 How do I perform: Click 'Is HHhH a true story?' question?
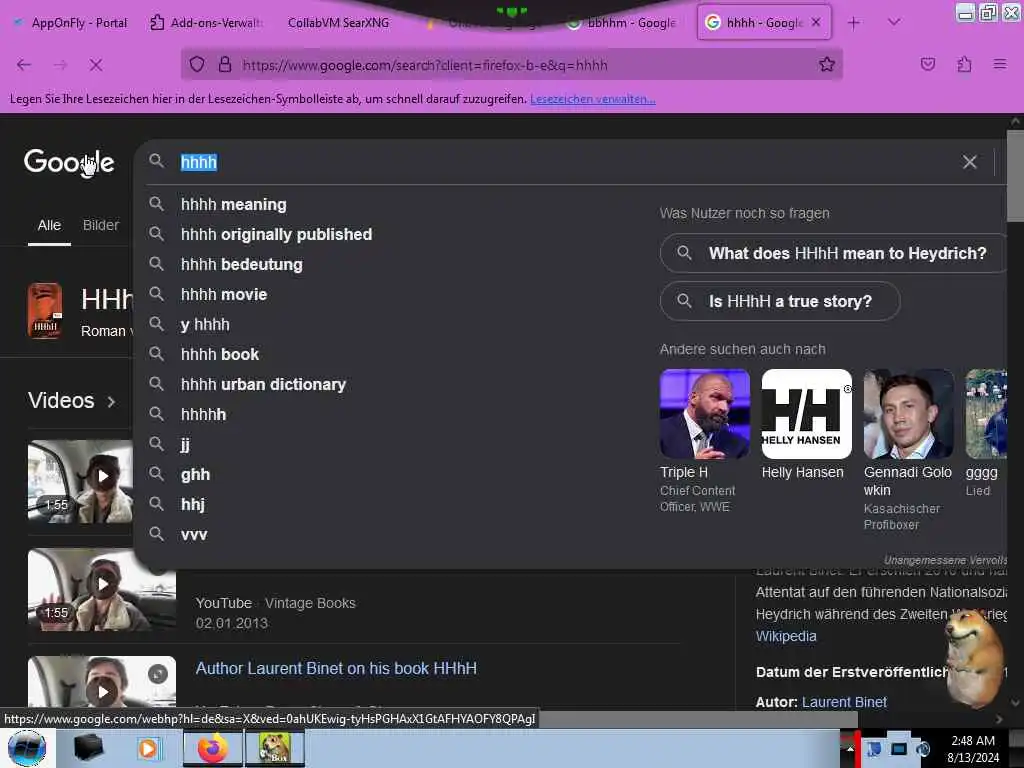pyautogui.click(x=780, y=301)
